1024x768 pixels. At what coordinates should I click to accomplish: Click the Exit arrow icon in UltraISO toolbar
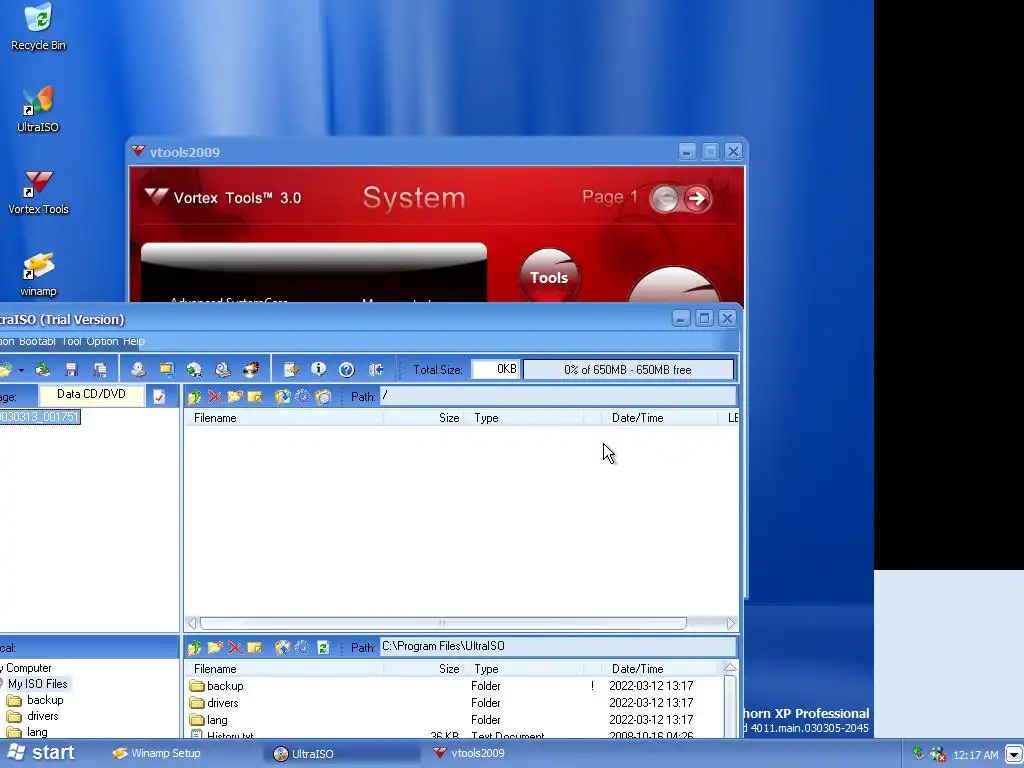[376, 370]
